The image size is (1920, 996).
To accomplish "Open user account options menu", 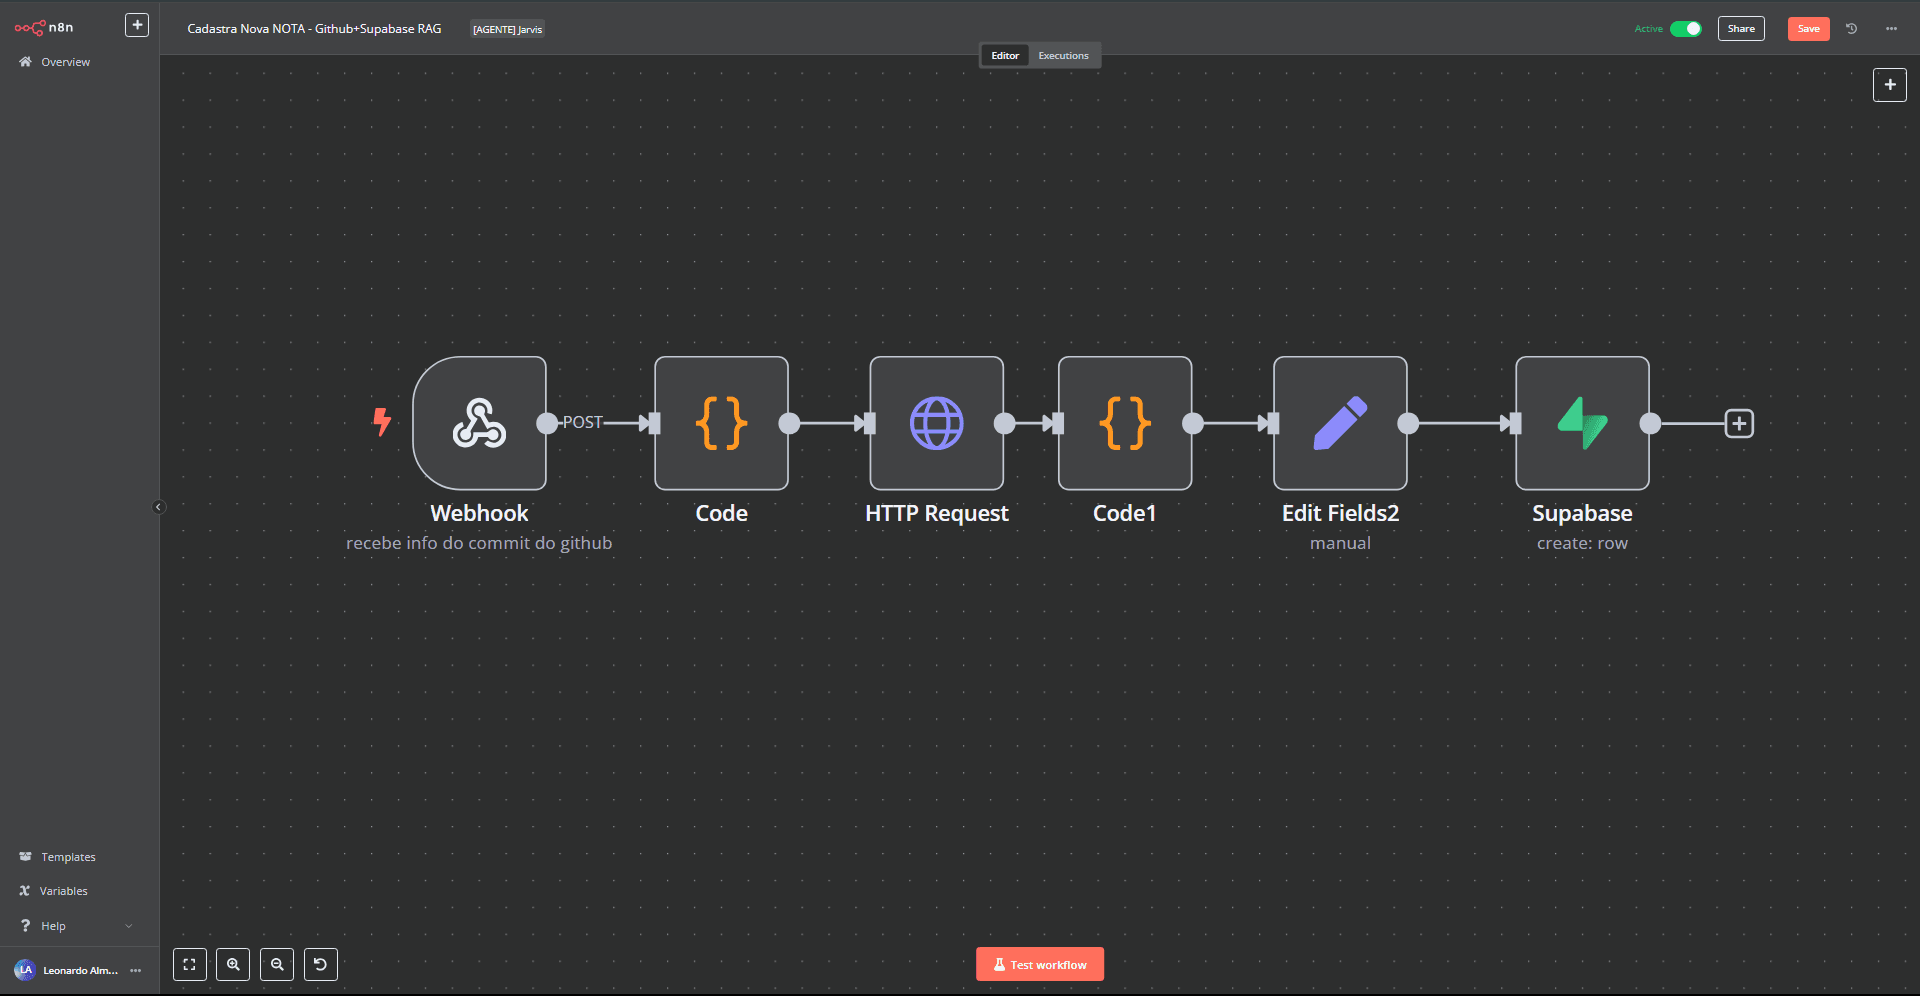I will 136,971.
